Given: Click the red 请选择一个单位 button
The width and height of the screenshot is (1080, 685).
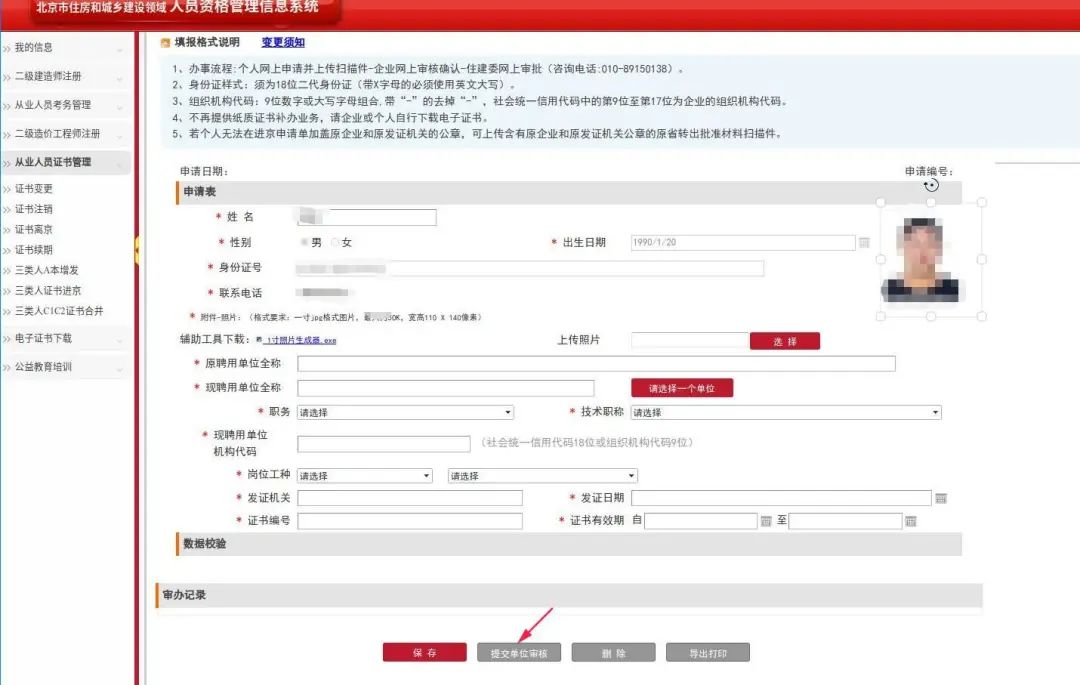Looking at the screenshot, I should coord(682,388).
